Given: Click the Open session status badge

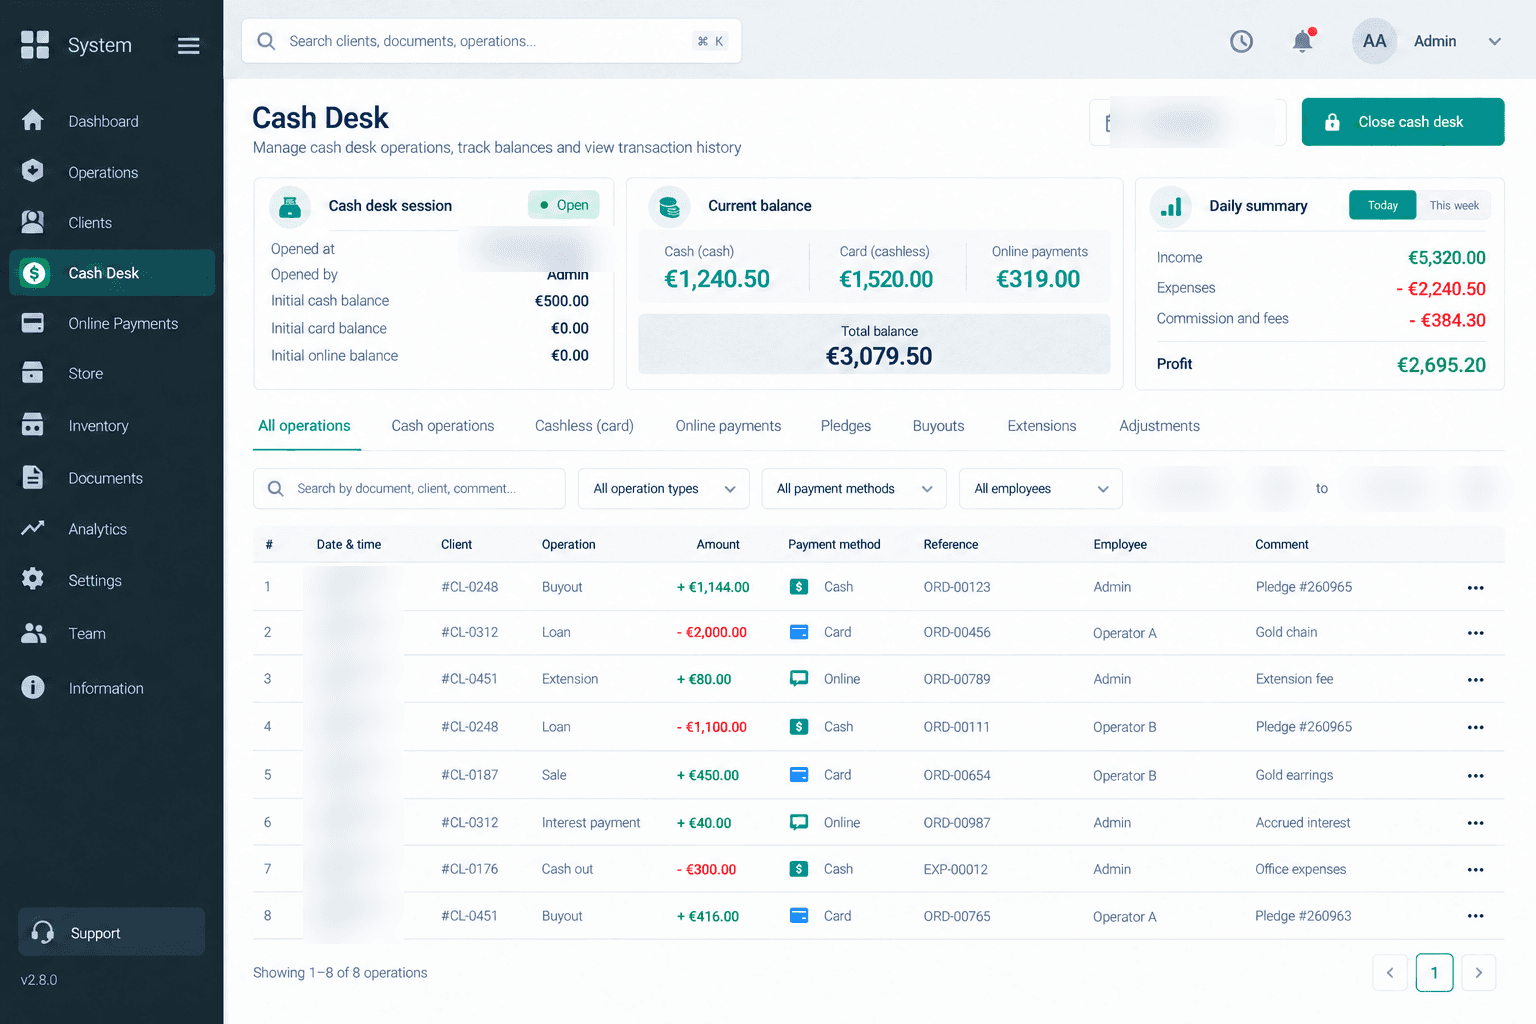Looking at the screenshot, I should (564, 205).
